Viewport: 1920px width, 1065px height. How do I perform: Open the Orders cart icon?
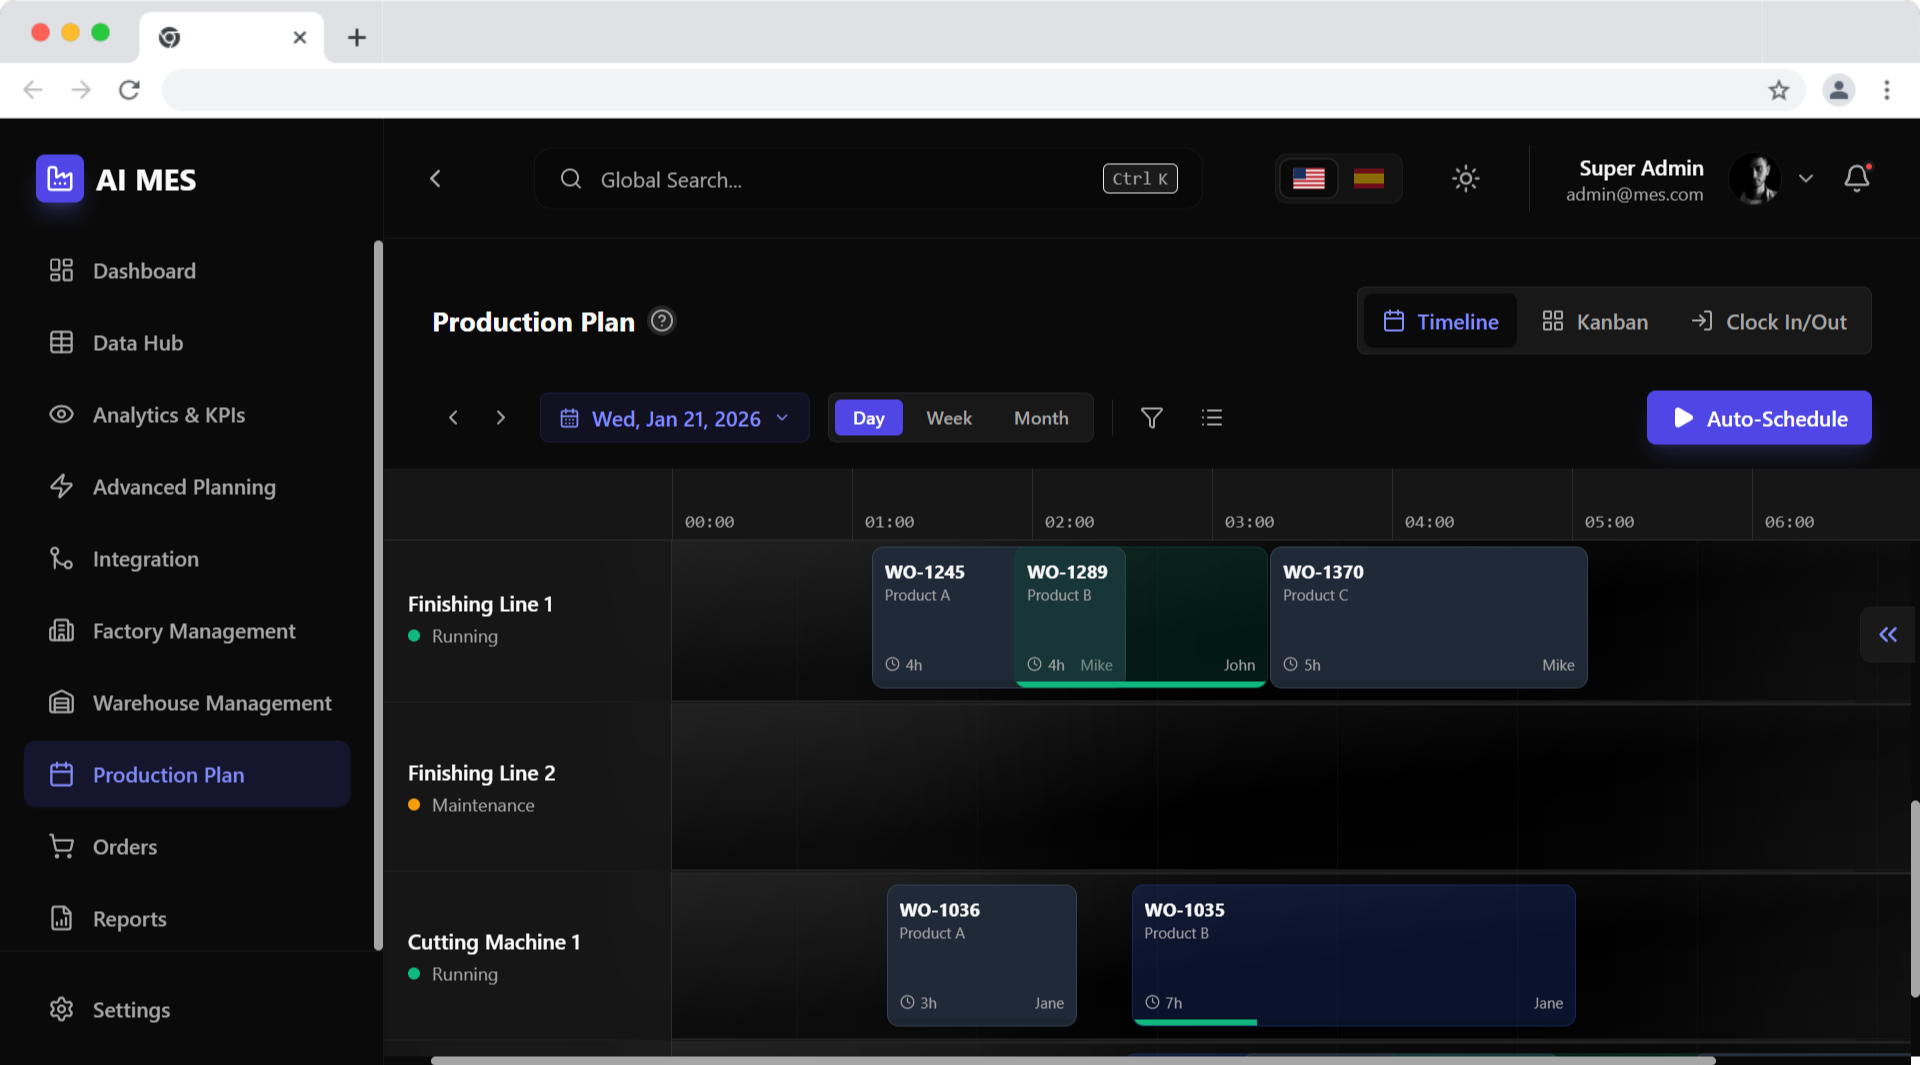point(61,846)
